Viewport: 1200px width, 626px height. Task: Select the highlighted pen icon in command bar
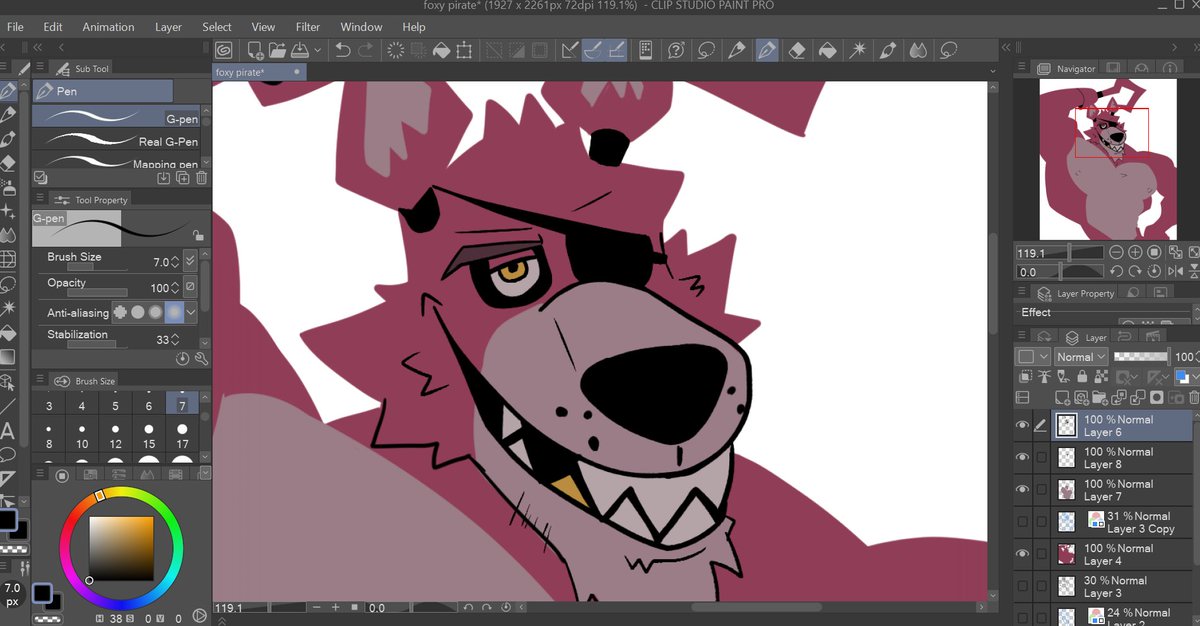768,50
